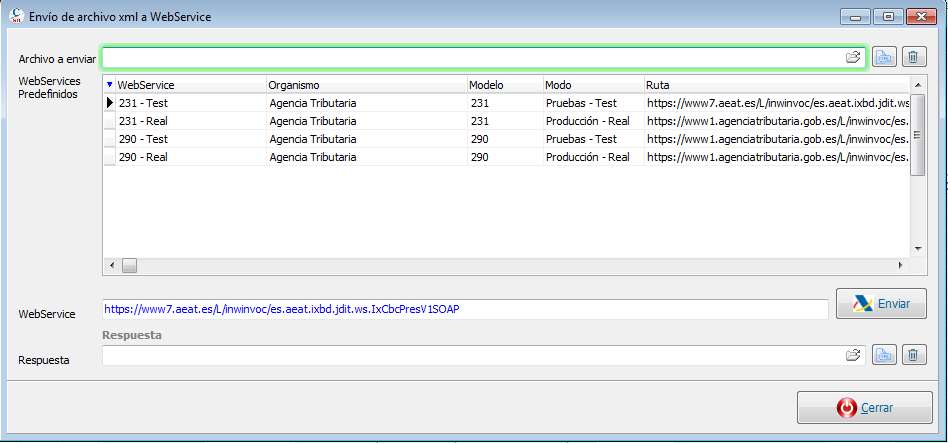
Task: Maximize the Envío de archivo xml window
Action: [888, 16]
